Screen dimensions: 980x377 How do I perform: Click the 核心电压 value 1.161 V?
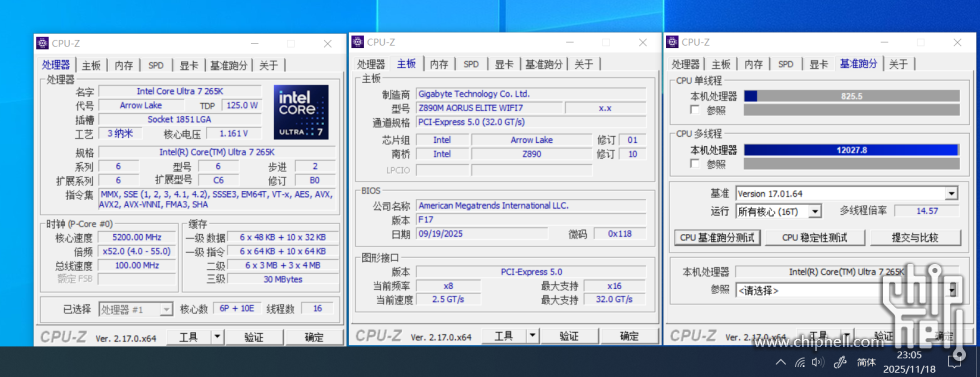point(234,133)
